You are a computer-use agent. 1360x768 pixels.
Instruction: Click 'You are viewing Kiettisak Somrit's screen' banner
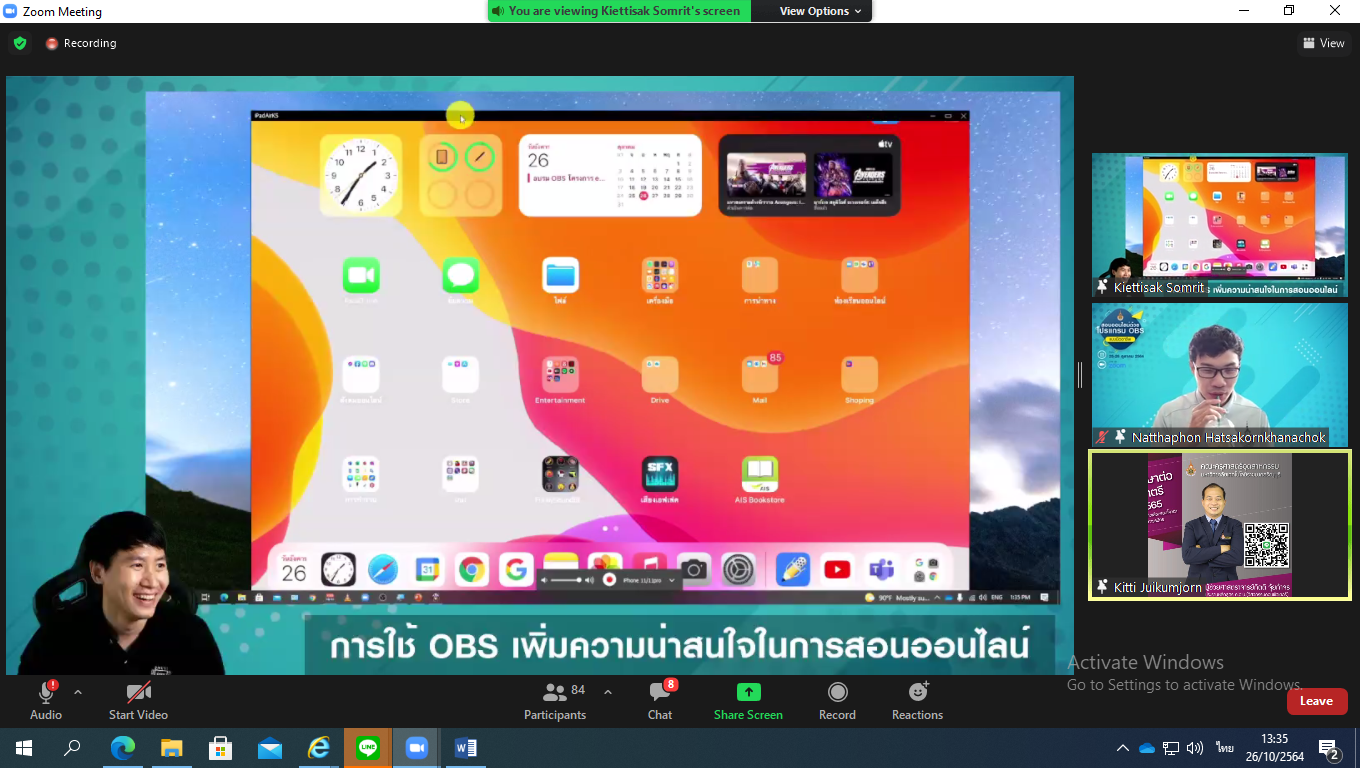click(620, 11)
